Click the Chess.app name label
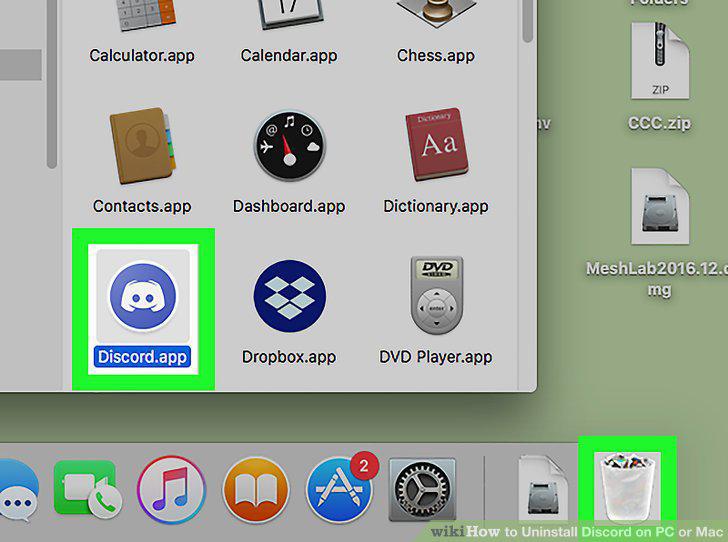The height and width of the screenshot is (542, 728). point(436,56)
